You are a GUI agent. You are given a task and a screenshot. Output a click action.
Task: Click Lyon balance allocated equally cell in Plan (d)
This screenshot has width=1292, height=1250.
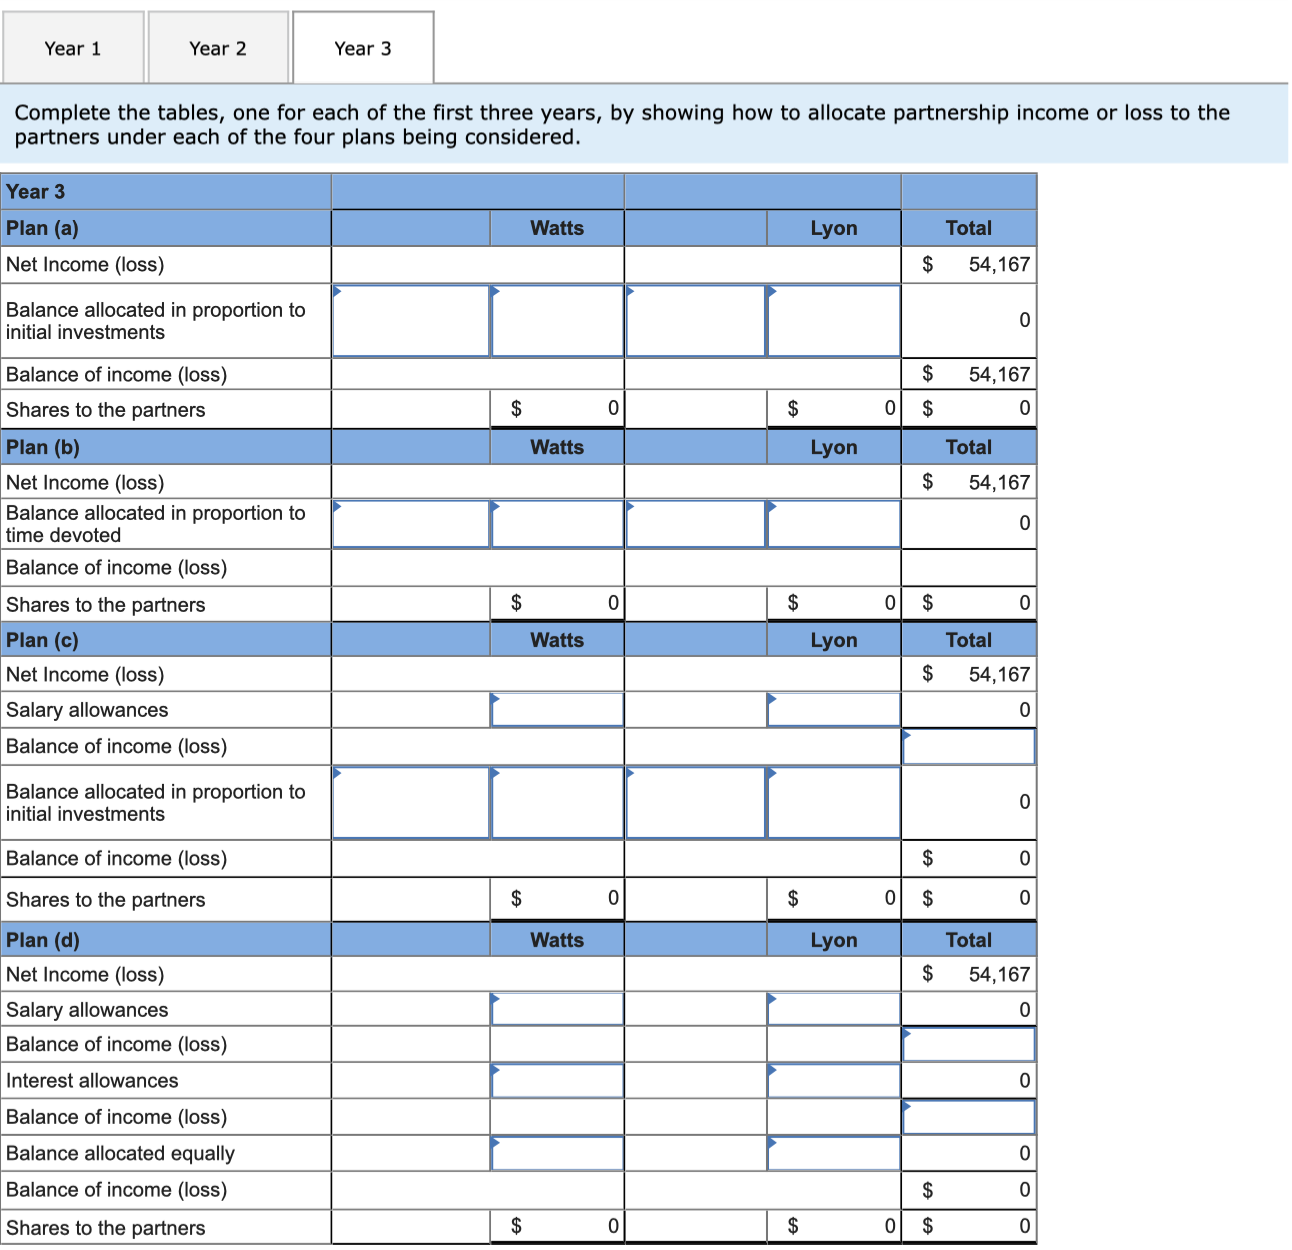coord(833,1152)
